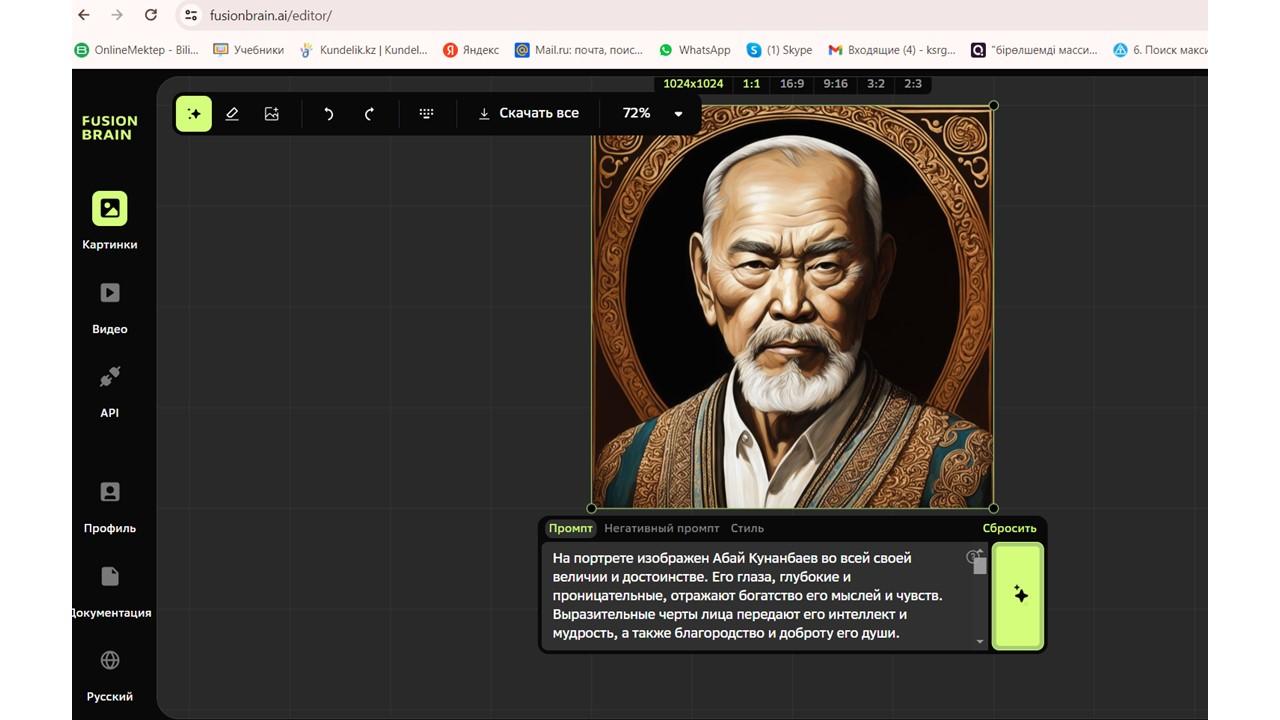The image size is (1280, 720).
Task: Select the magic generate tool in toolbar
Action: coord(194,114)
